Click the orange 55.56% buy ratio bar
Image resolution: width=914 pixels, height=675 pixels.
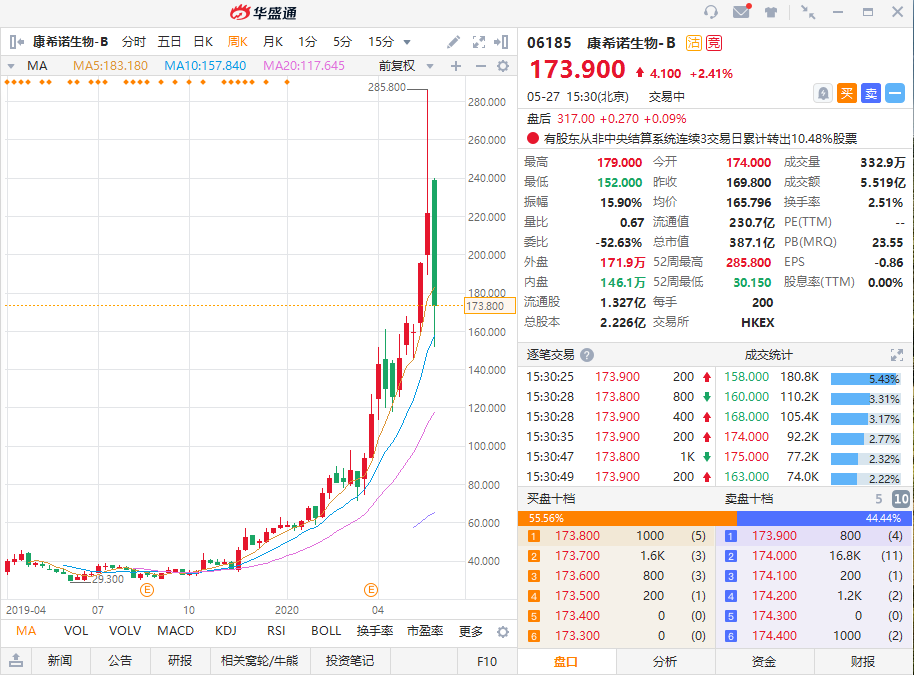[x=627, y=518]
